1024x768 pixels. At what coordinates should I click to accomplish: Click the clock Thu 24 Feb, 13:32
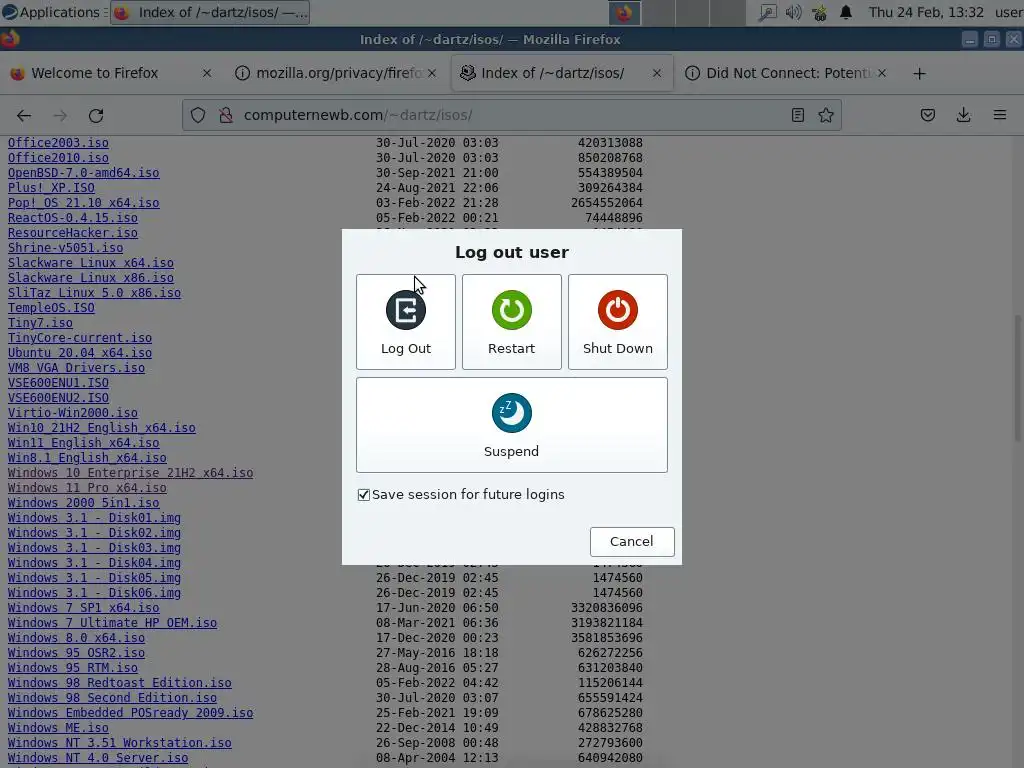point(925,12)
